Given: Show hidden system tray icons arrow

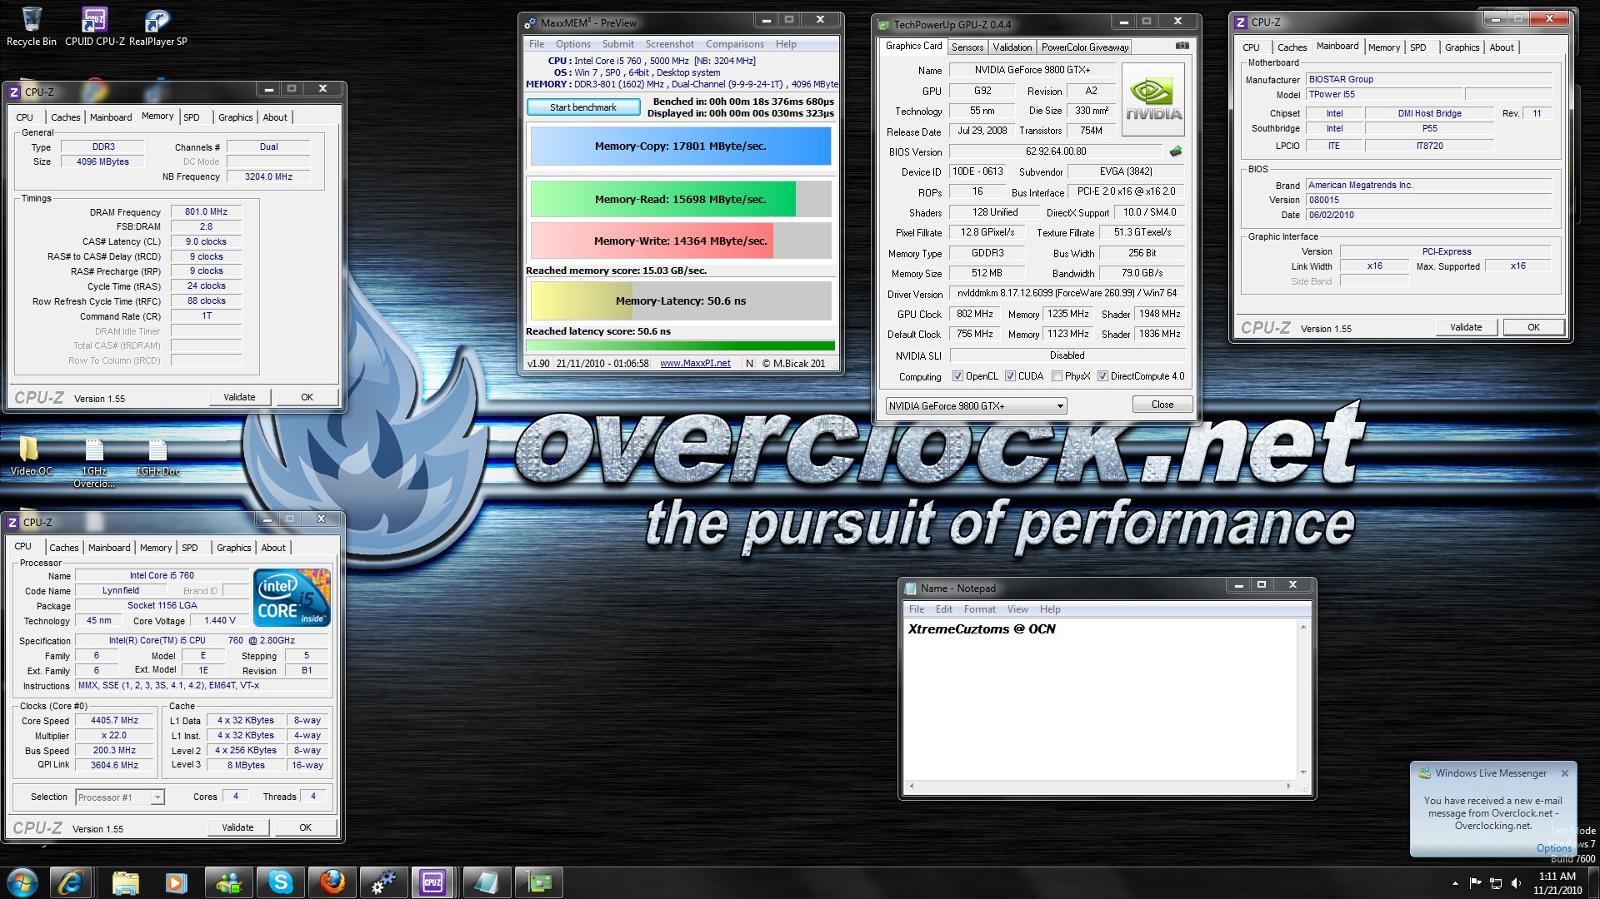Looking at the screenshot, I should [x=1454, y=884].
